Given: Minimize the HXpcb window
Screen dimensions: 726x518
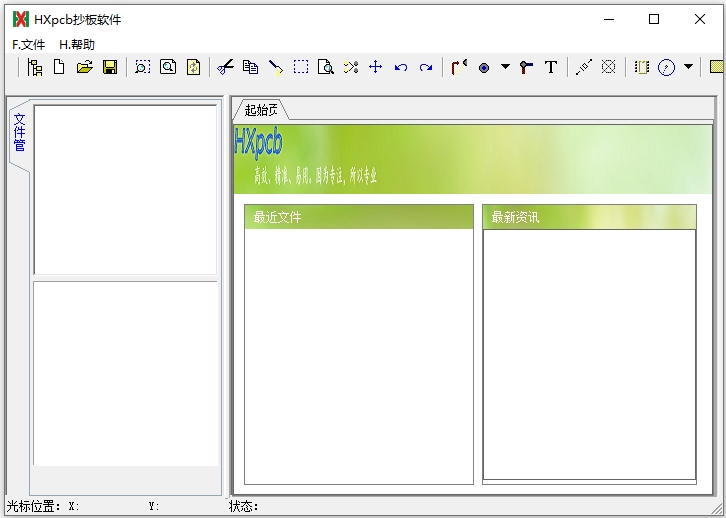Looking at the screenshot, I should click(609, 19).
